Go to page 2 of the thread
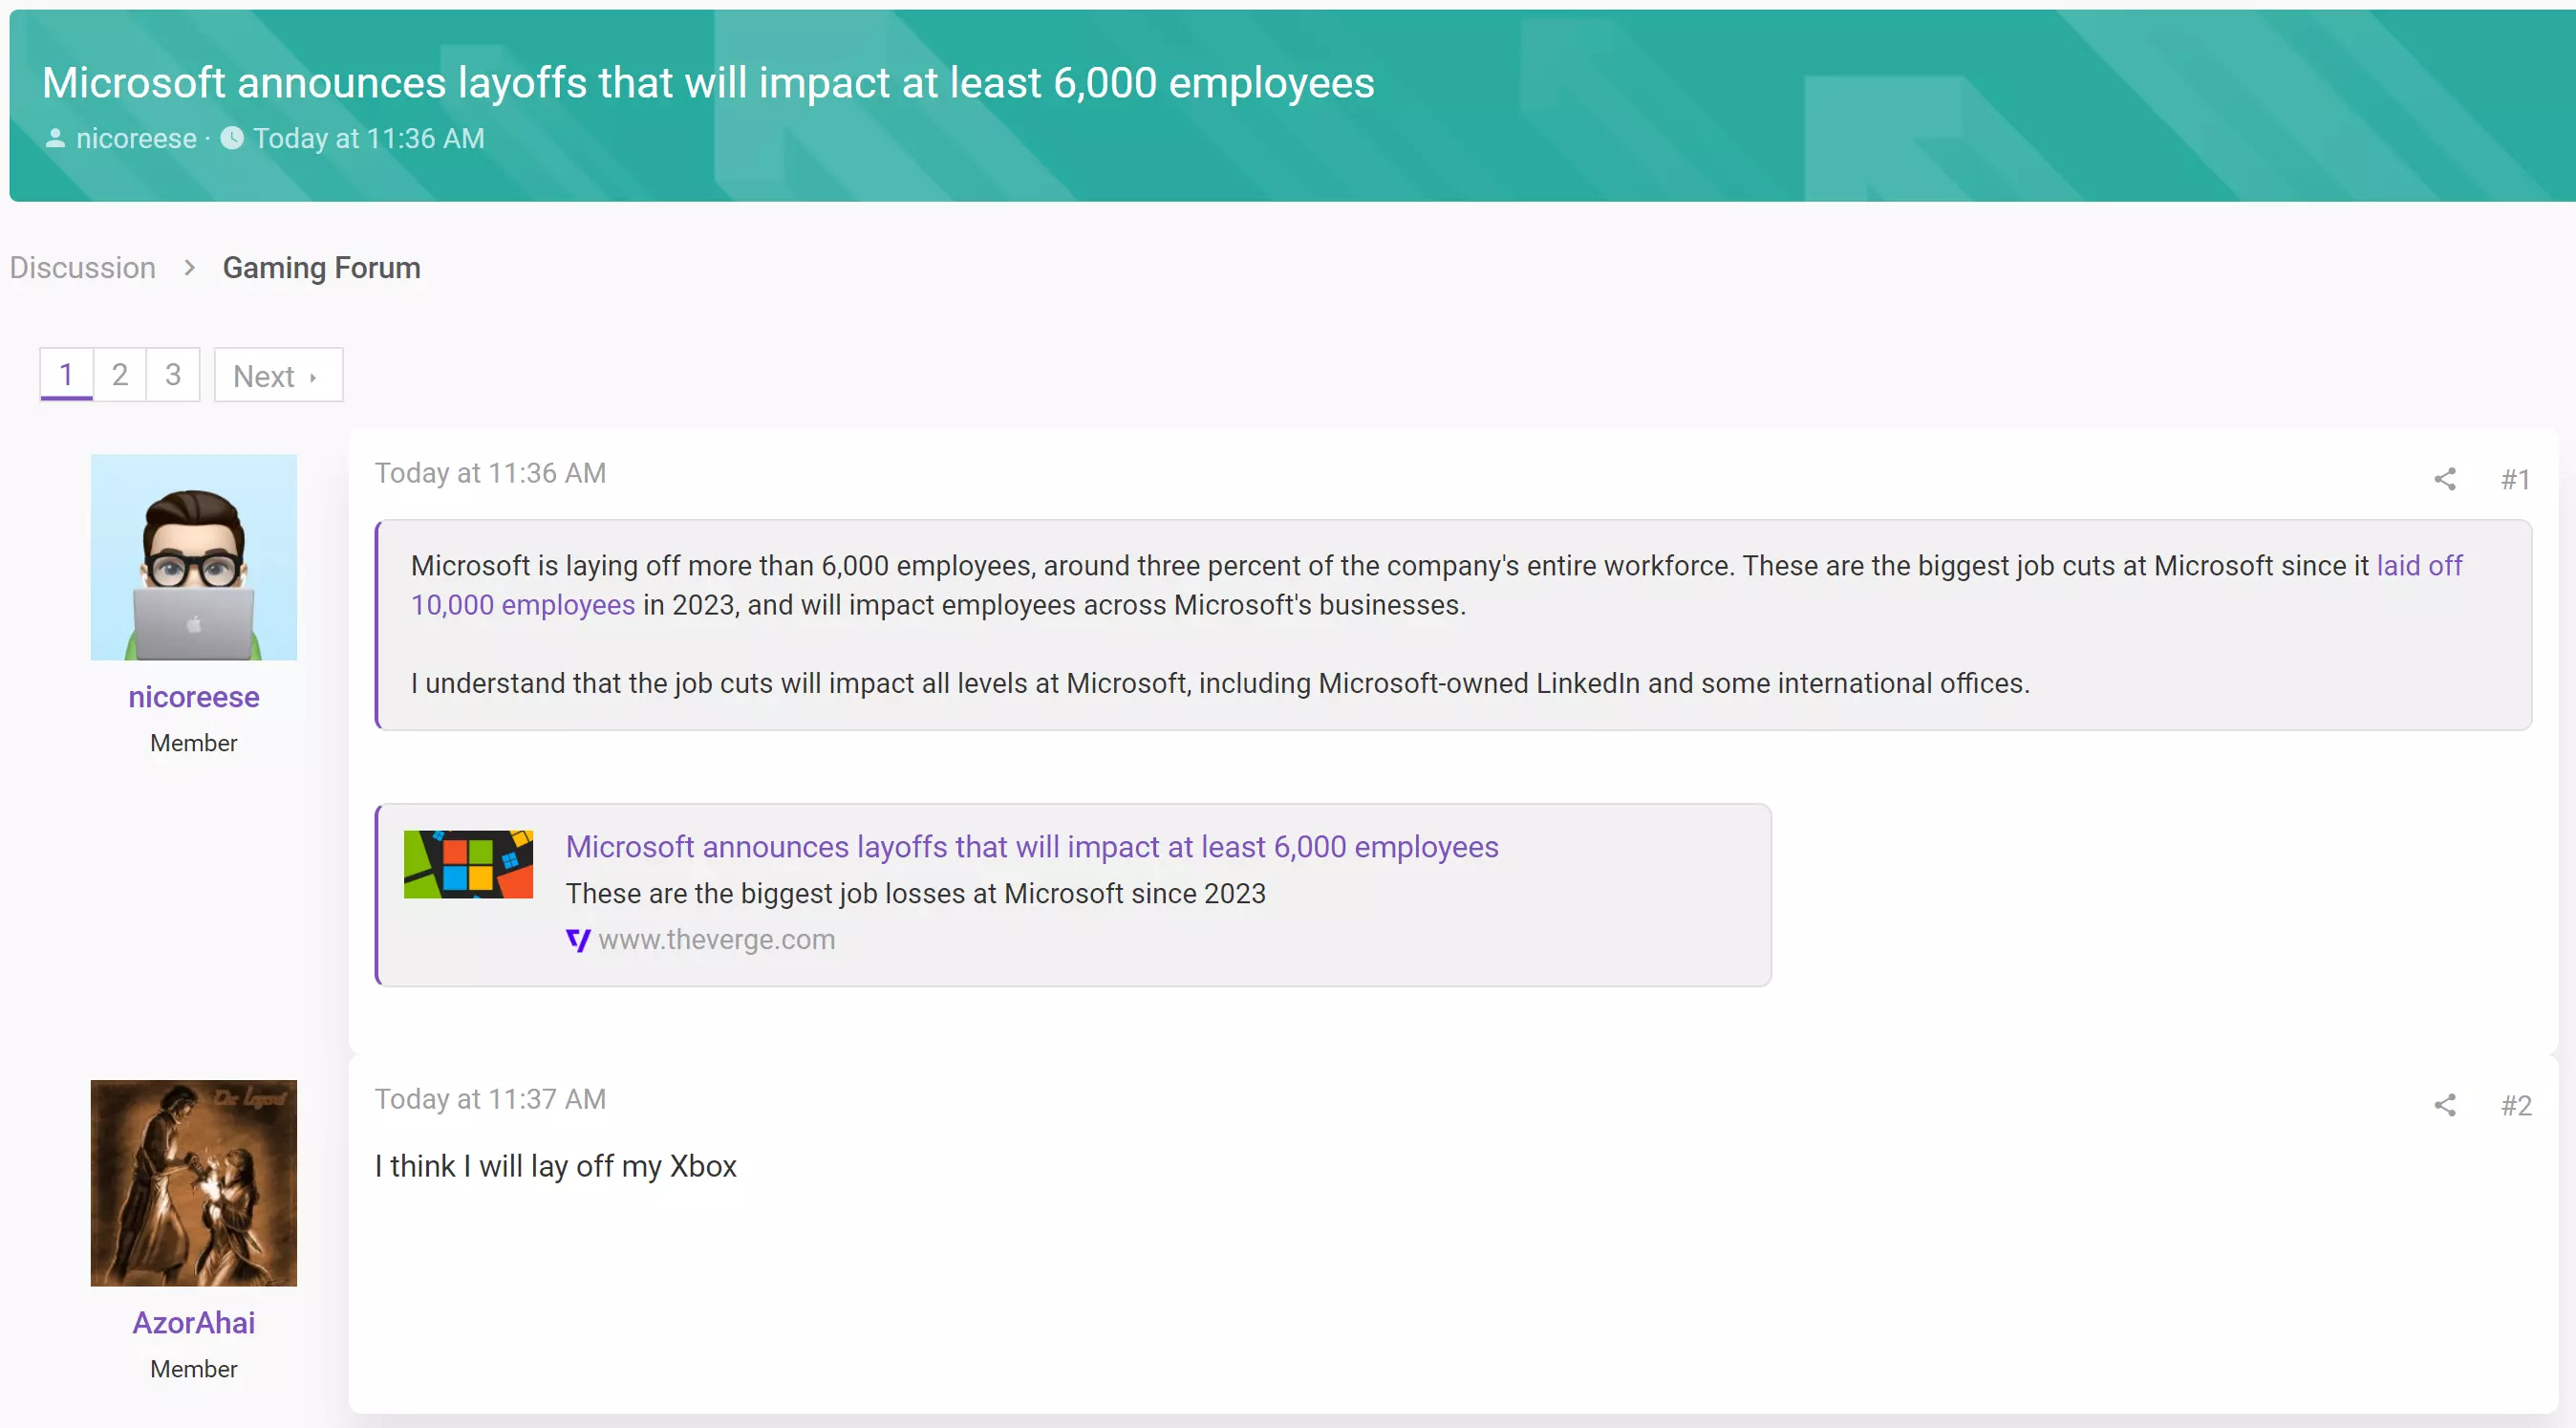 [x=120, y=375]
